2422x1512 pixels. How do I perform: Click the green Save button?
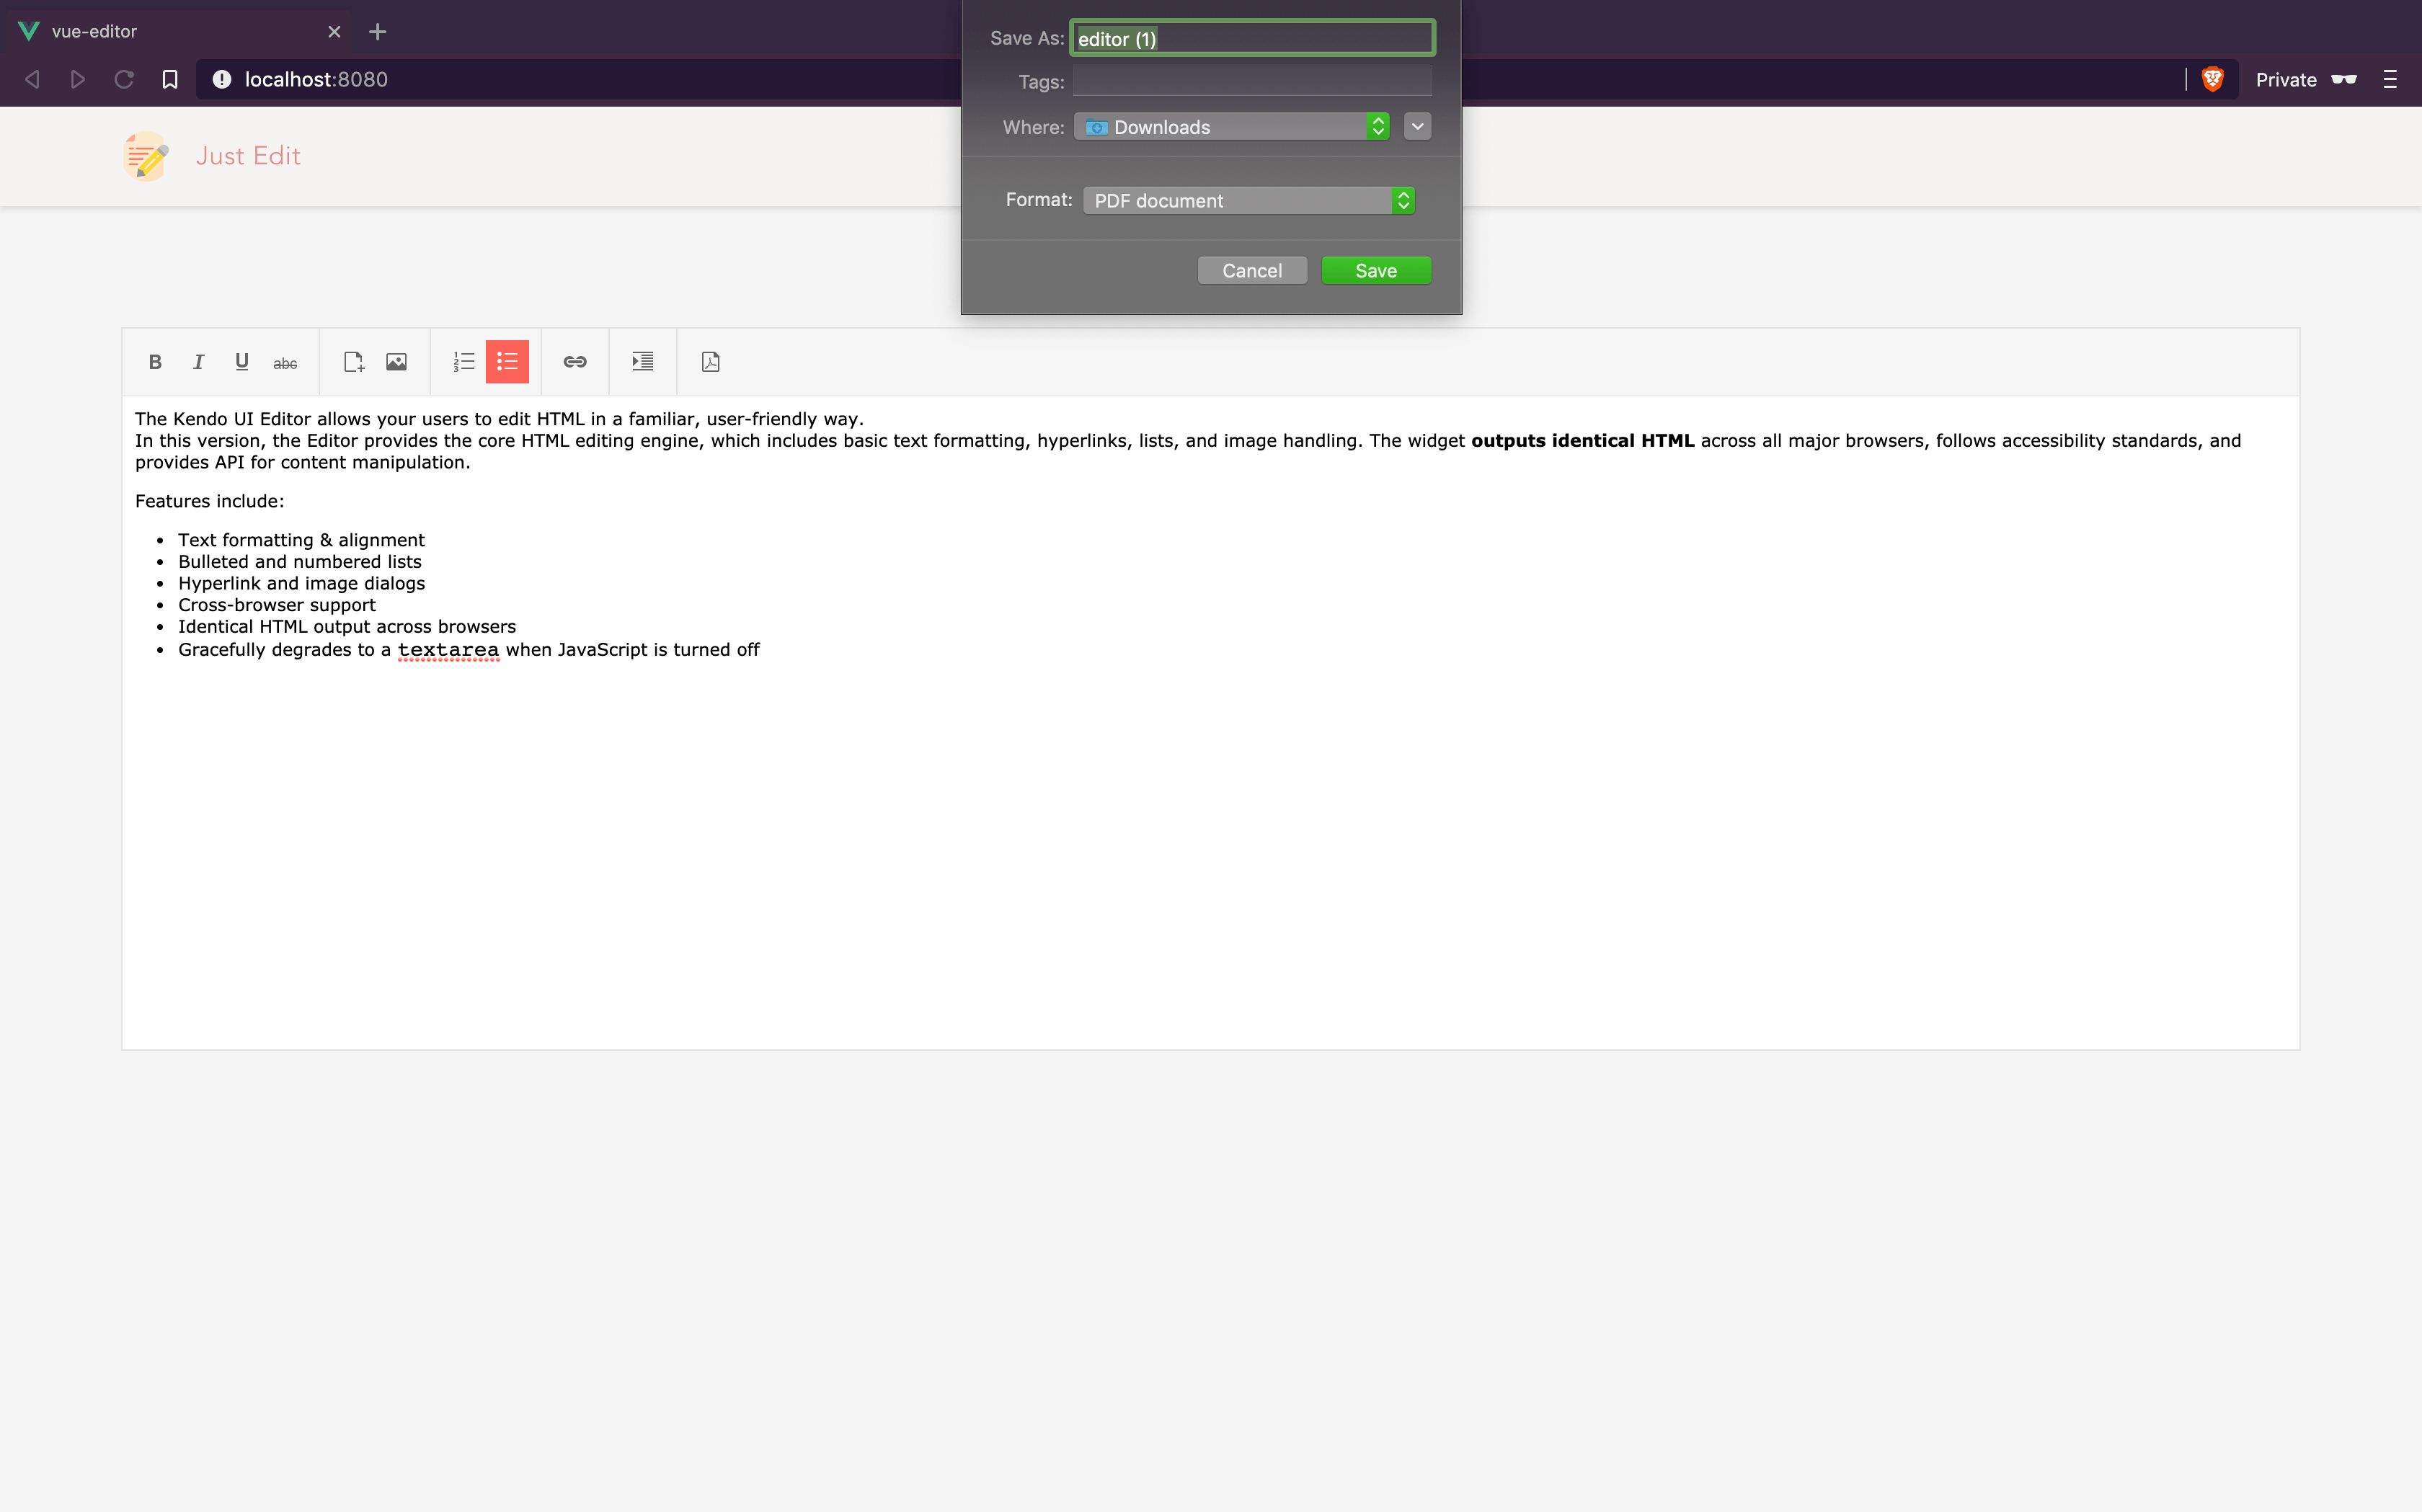(x=1376, y=270)
